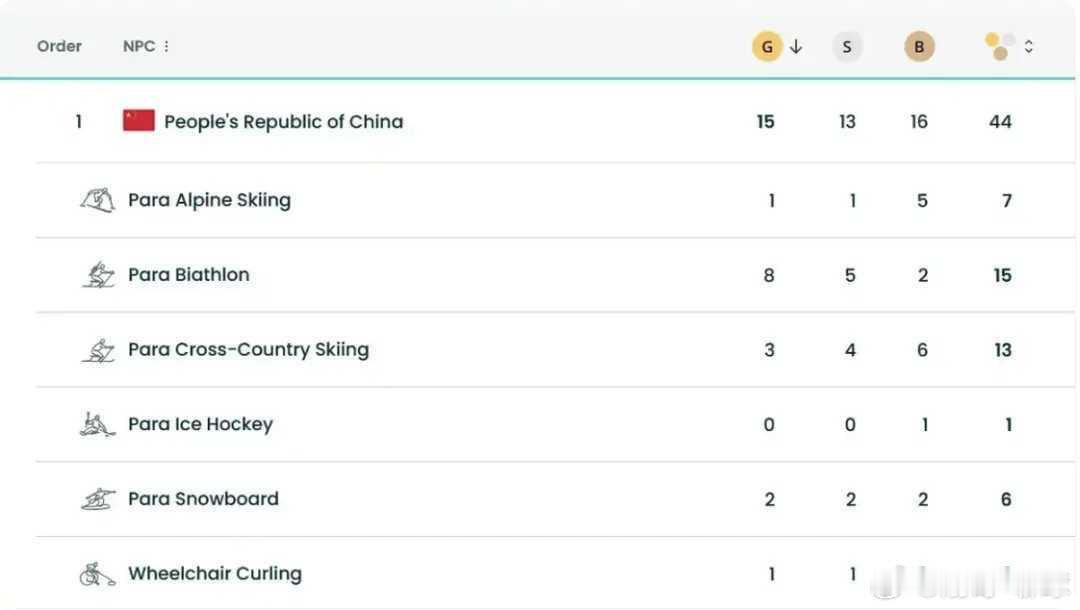Click the Para Snowboard sport icon
This screenshot has width=1080, height=610.
tap(97, 499)
